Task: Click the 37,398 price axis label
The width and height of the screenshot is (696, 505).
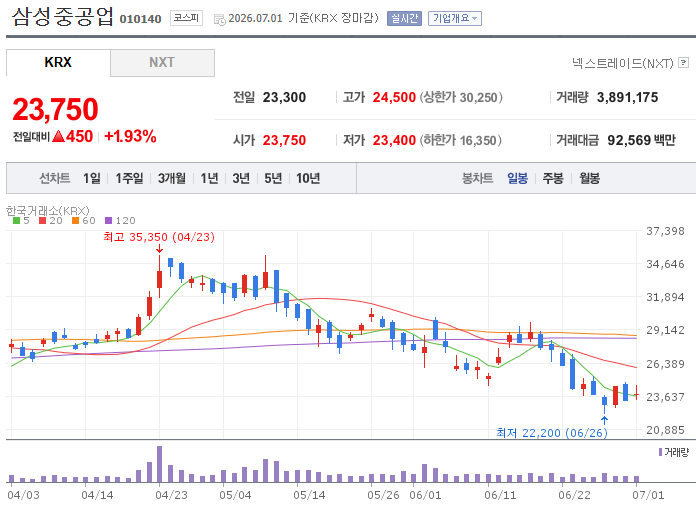Action: coord(665,231)
